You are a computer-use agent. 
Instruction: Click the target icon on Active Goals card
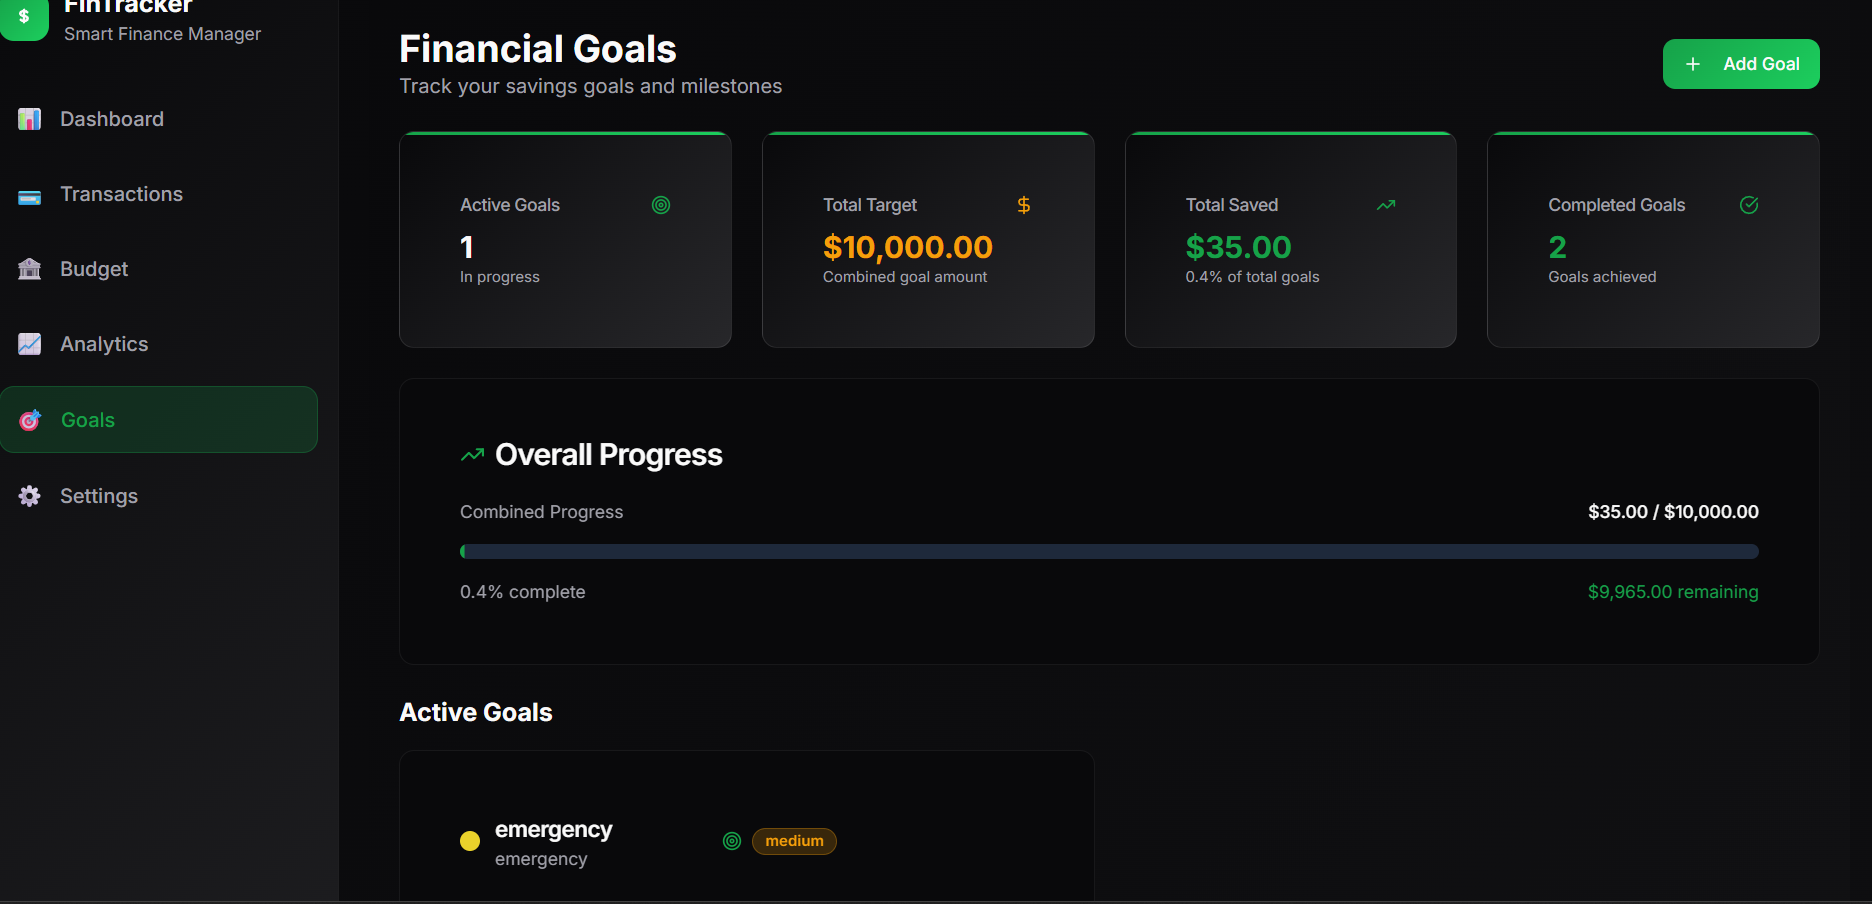tap(660, 205)
